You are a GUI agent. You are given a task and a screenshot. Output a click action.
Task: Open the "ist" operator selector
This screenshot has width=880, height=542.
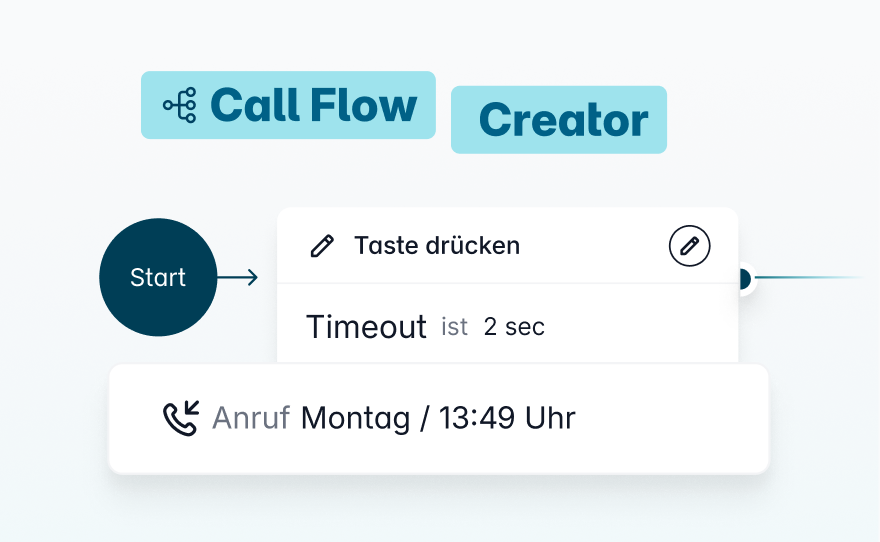(x=455, y=327)
